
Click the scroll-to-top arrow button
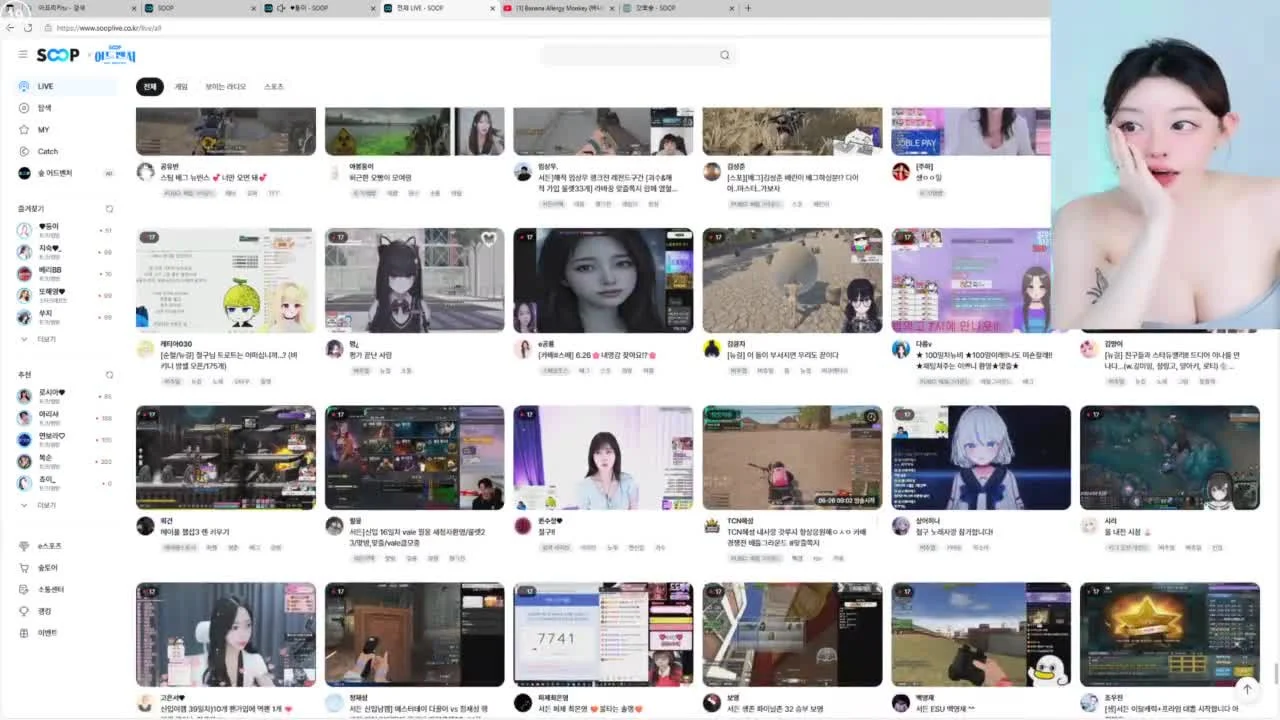tap(1247, 689)
